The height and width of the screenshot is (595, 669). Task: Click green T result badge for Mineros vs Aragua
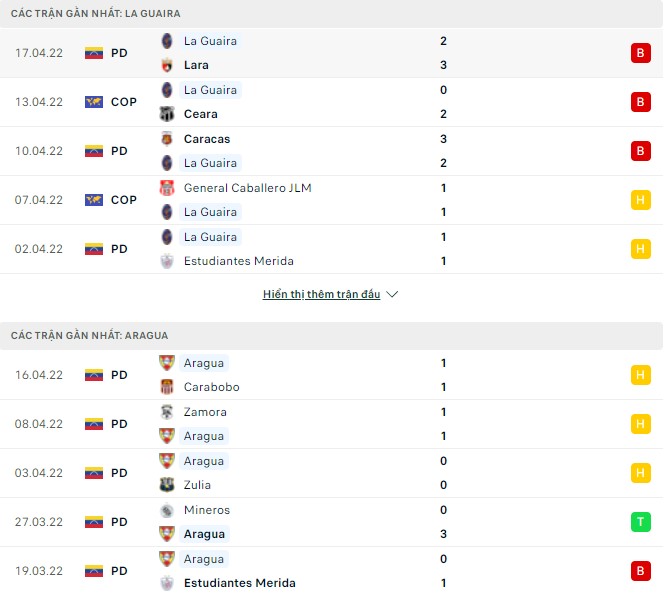pyautogui.click(x=640, y=522)
